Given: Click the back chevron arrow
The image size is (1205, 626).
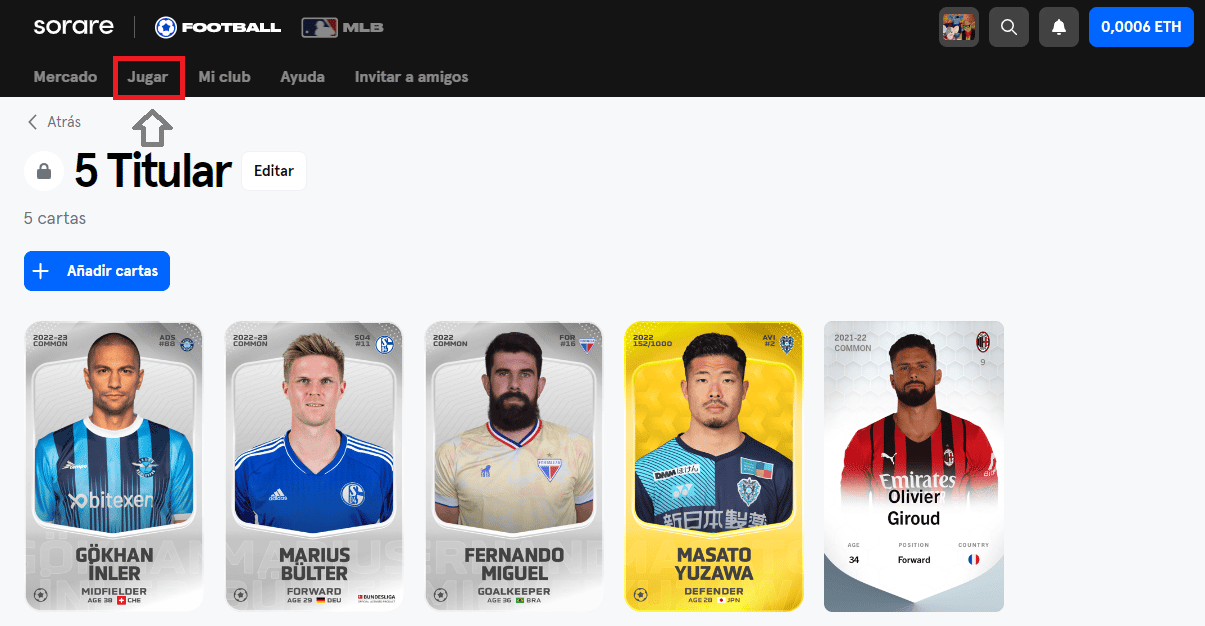Looking at the screenshot, I should (x=33, y=122).
